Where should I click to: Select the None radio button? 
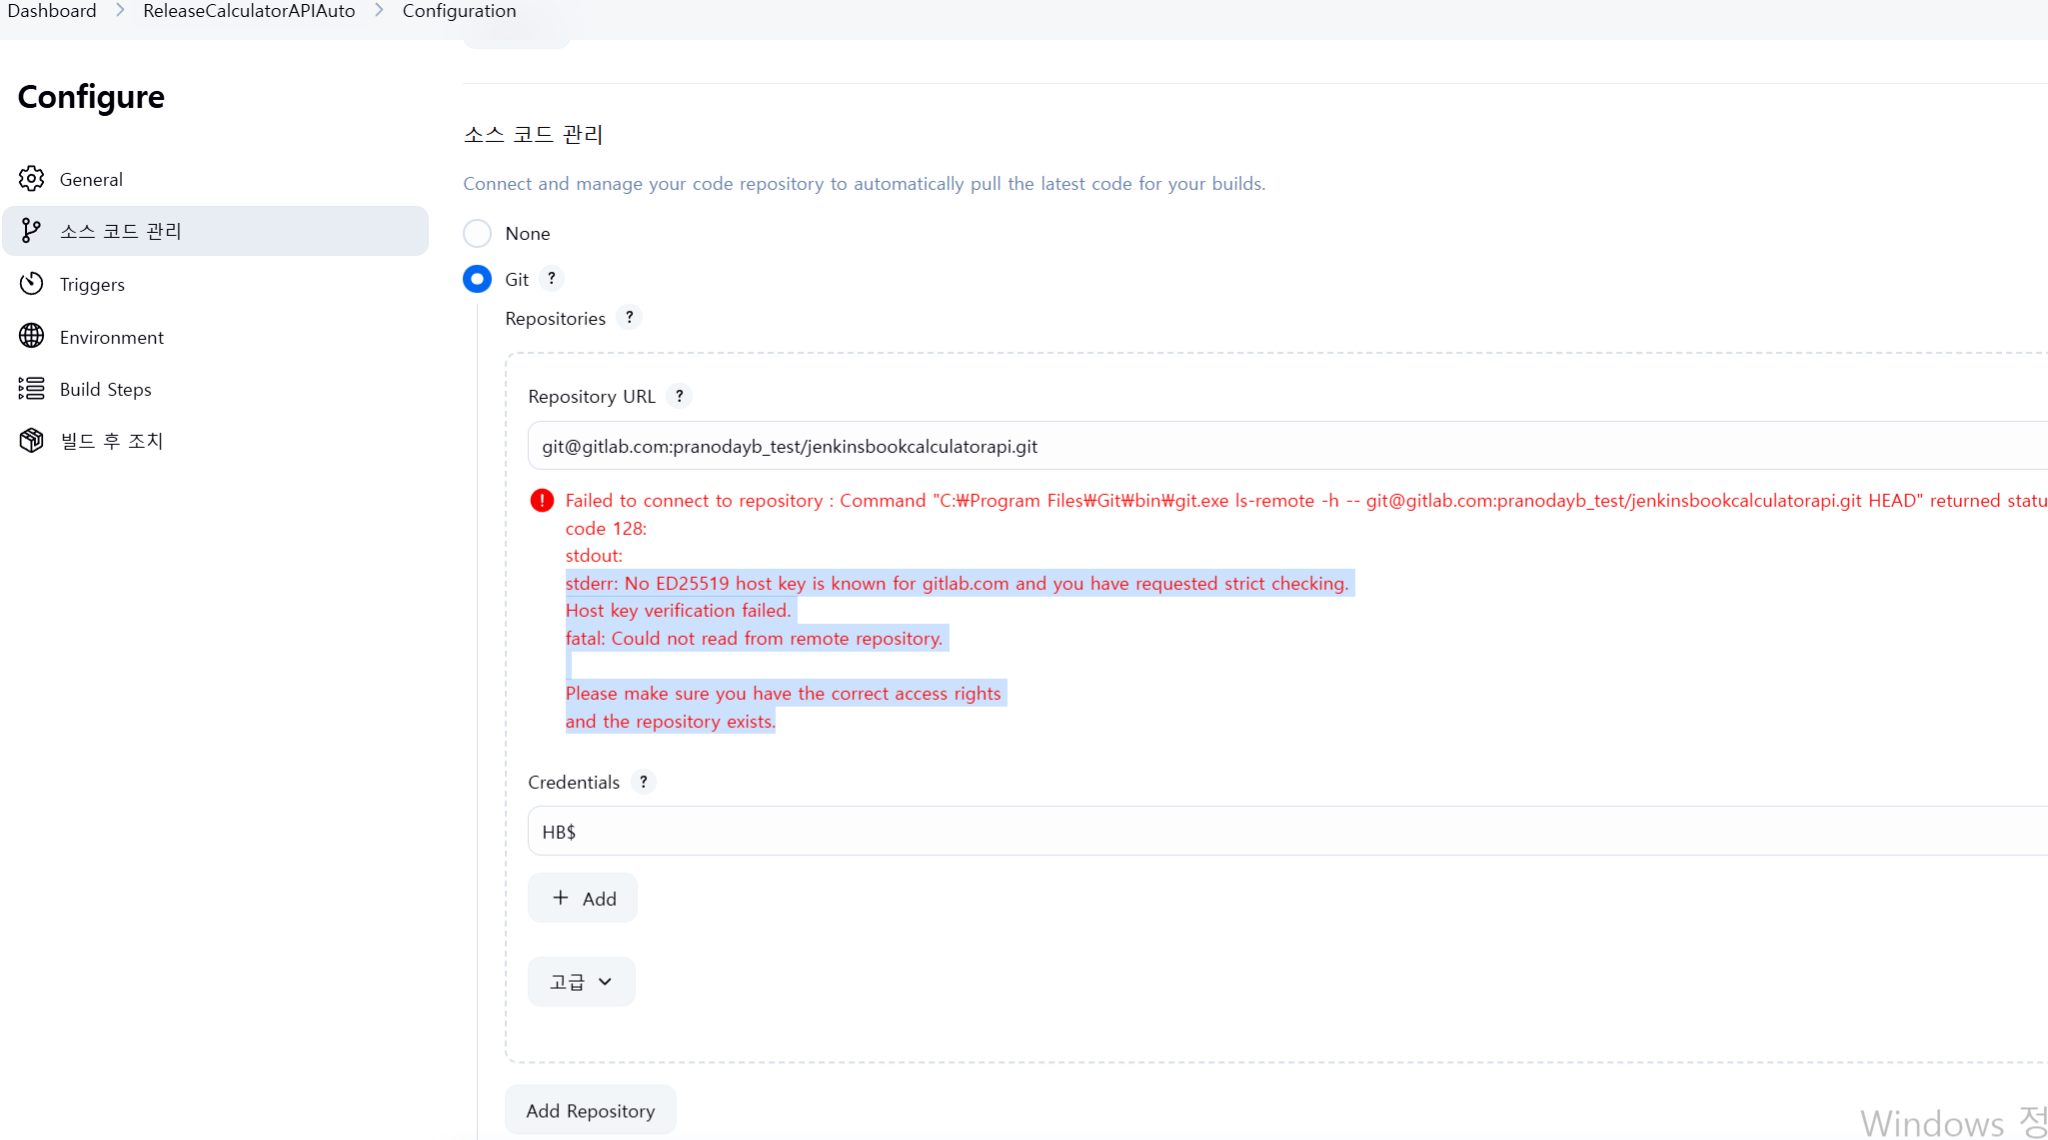tap(477, 233)
